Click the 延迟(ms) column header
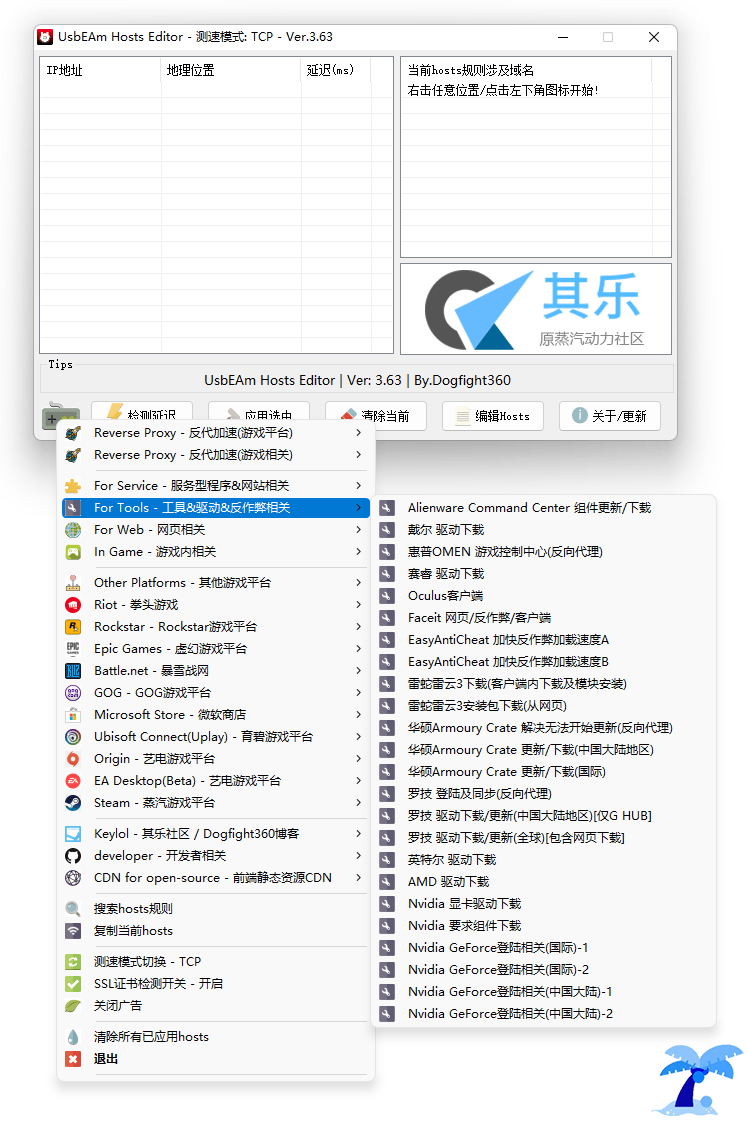Viewport: 747px width, 1122px height. pos(336,70)
